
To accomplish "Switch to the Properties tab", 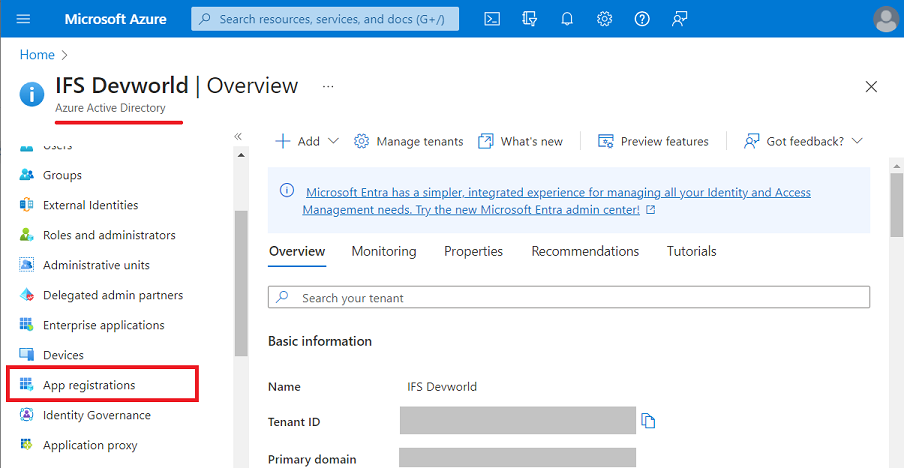I will click(x=473, y=251).
